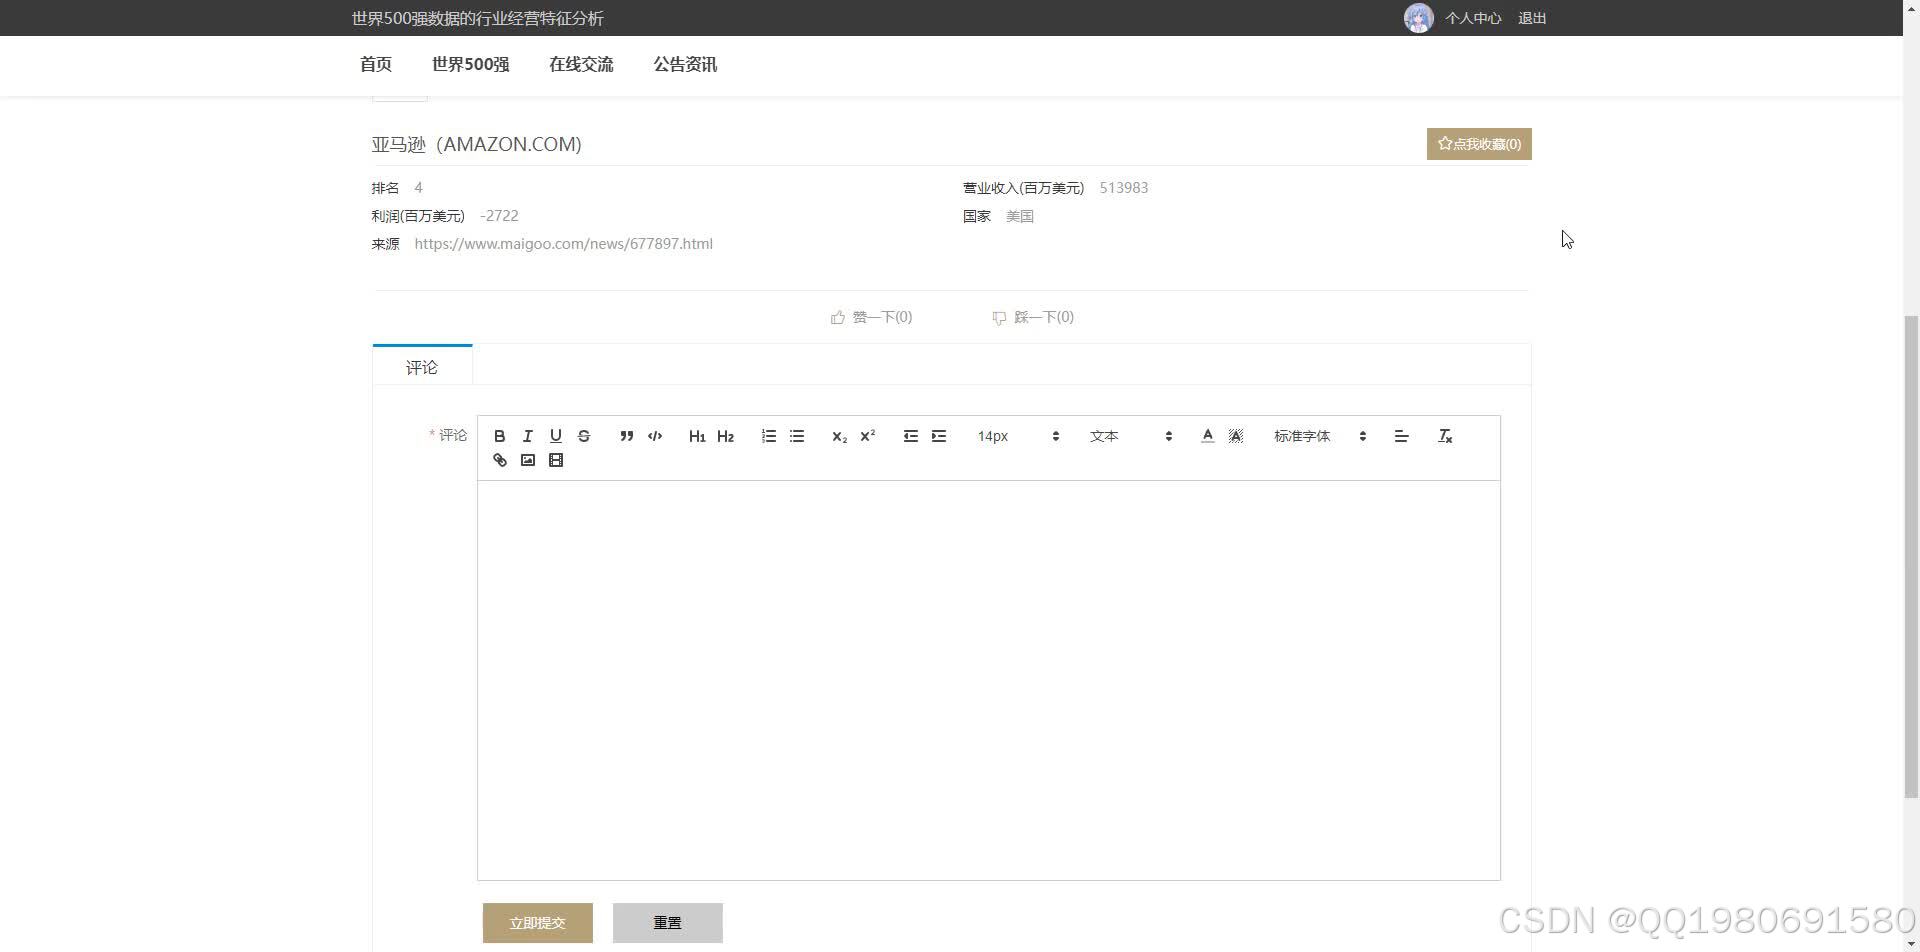Click the profit value -2722
Viewport: 1920px width, 952px height.
pos(499,216)
